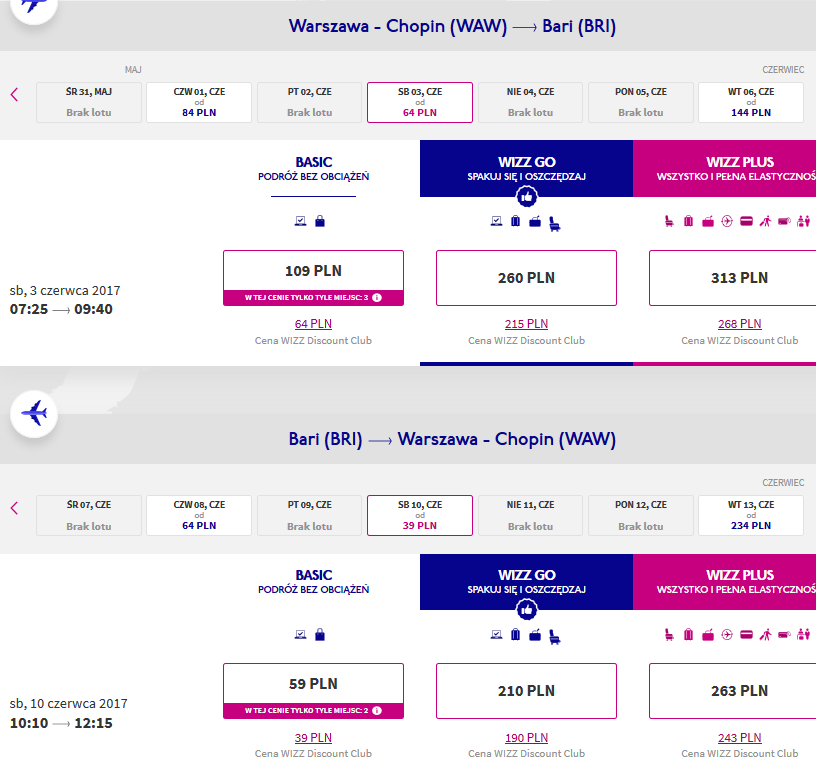
Task: Open the 39 PLN WIZZ Discount Club price link
Action: tap(313, 737)
